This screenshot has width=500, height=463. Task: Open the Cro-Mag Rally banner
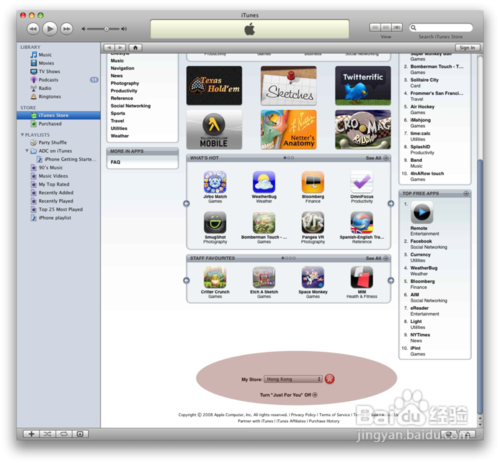[x=363, y=129]
